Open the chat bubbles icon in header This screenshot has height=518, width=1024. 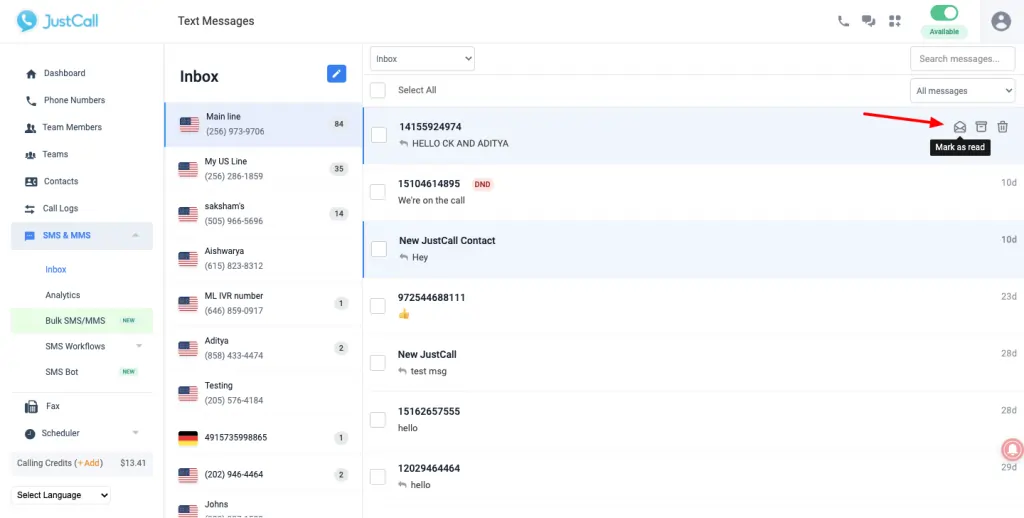pyautogui.click(x=869, y=21)
